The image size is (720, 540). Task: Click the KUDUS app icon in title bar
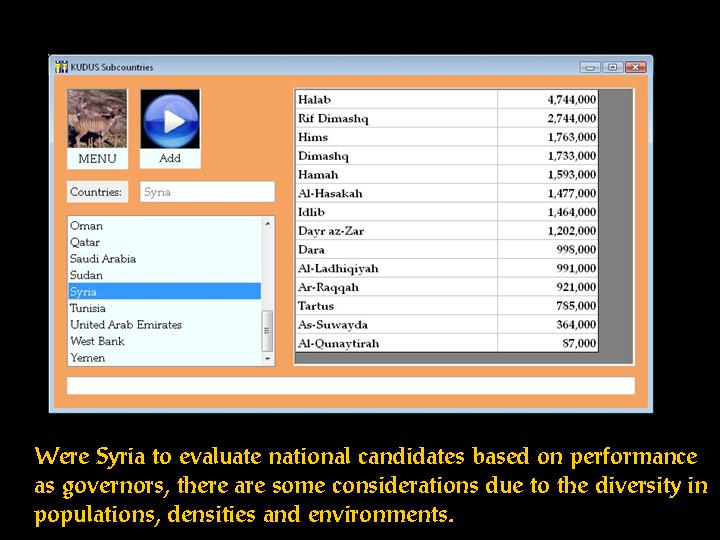(x=61, y=67)
